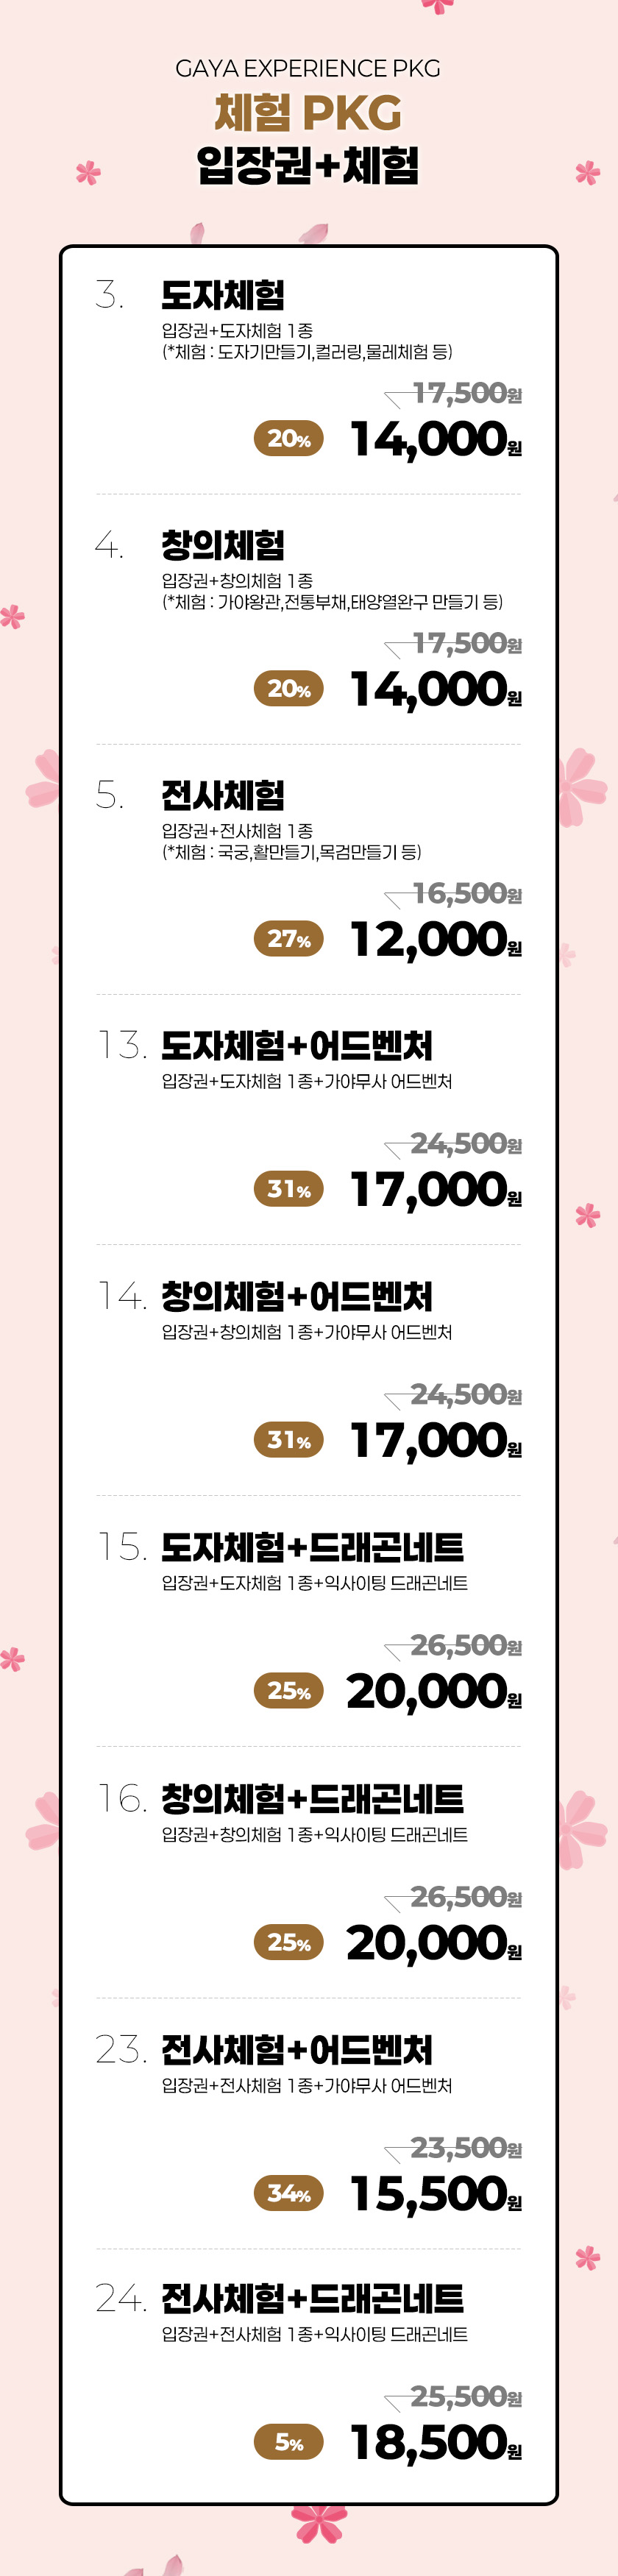The image size is (618, 2576).
Task: Open the 전사체험 package title (item 5)
Action: tap(223, 796)
